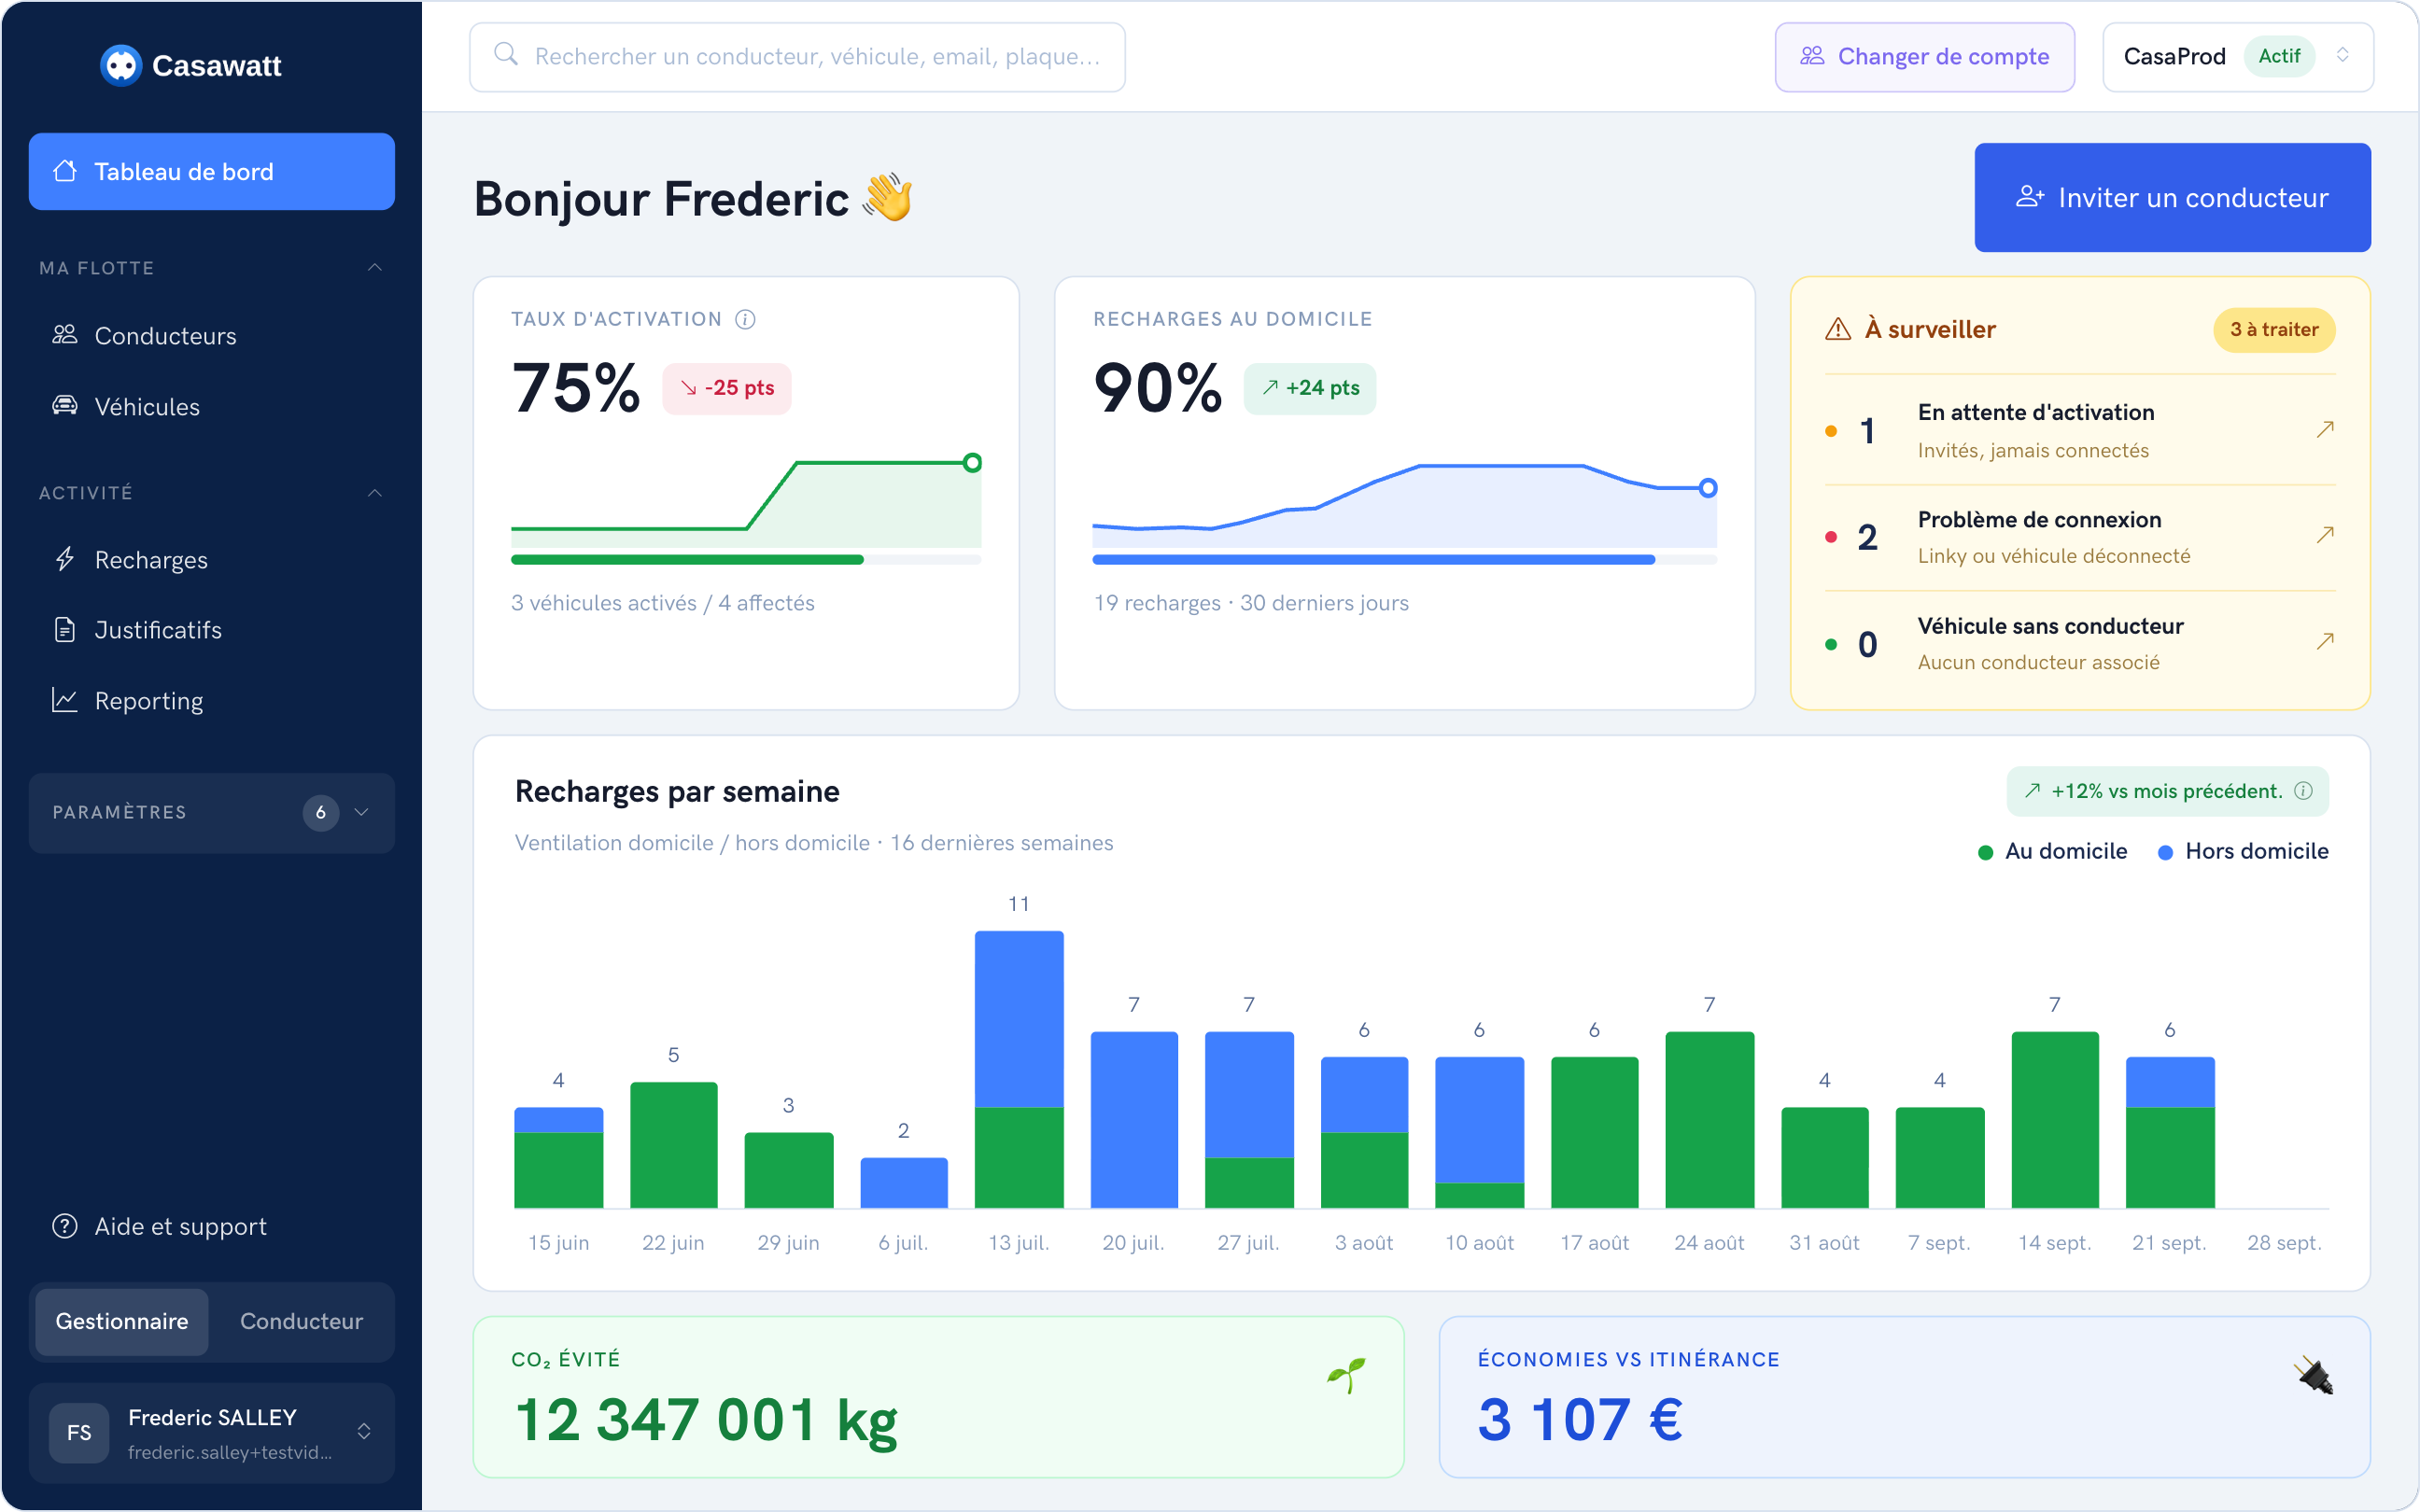2420x1512 pixels.
Task: Click the Justificatifs document icon
Action: coord(65,629)
